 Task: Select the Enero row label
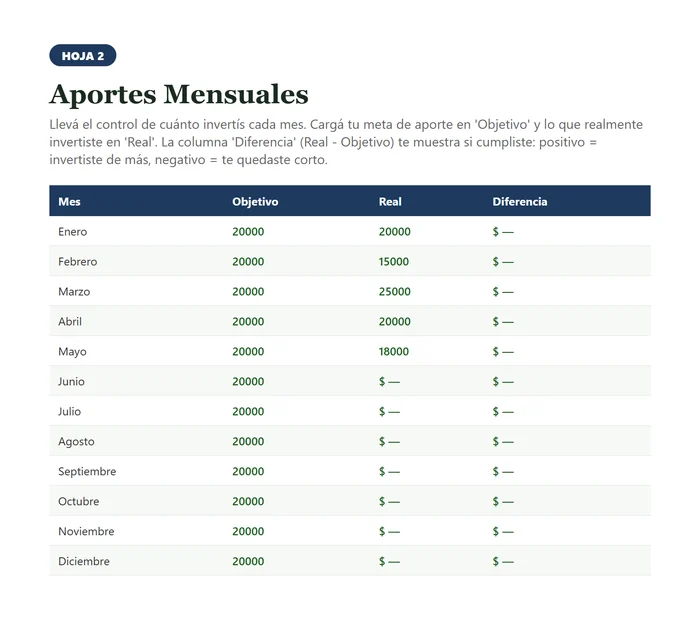pos(72,232)
